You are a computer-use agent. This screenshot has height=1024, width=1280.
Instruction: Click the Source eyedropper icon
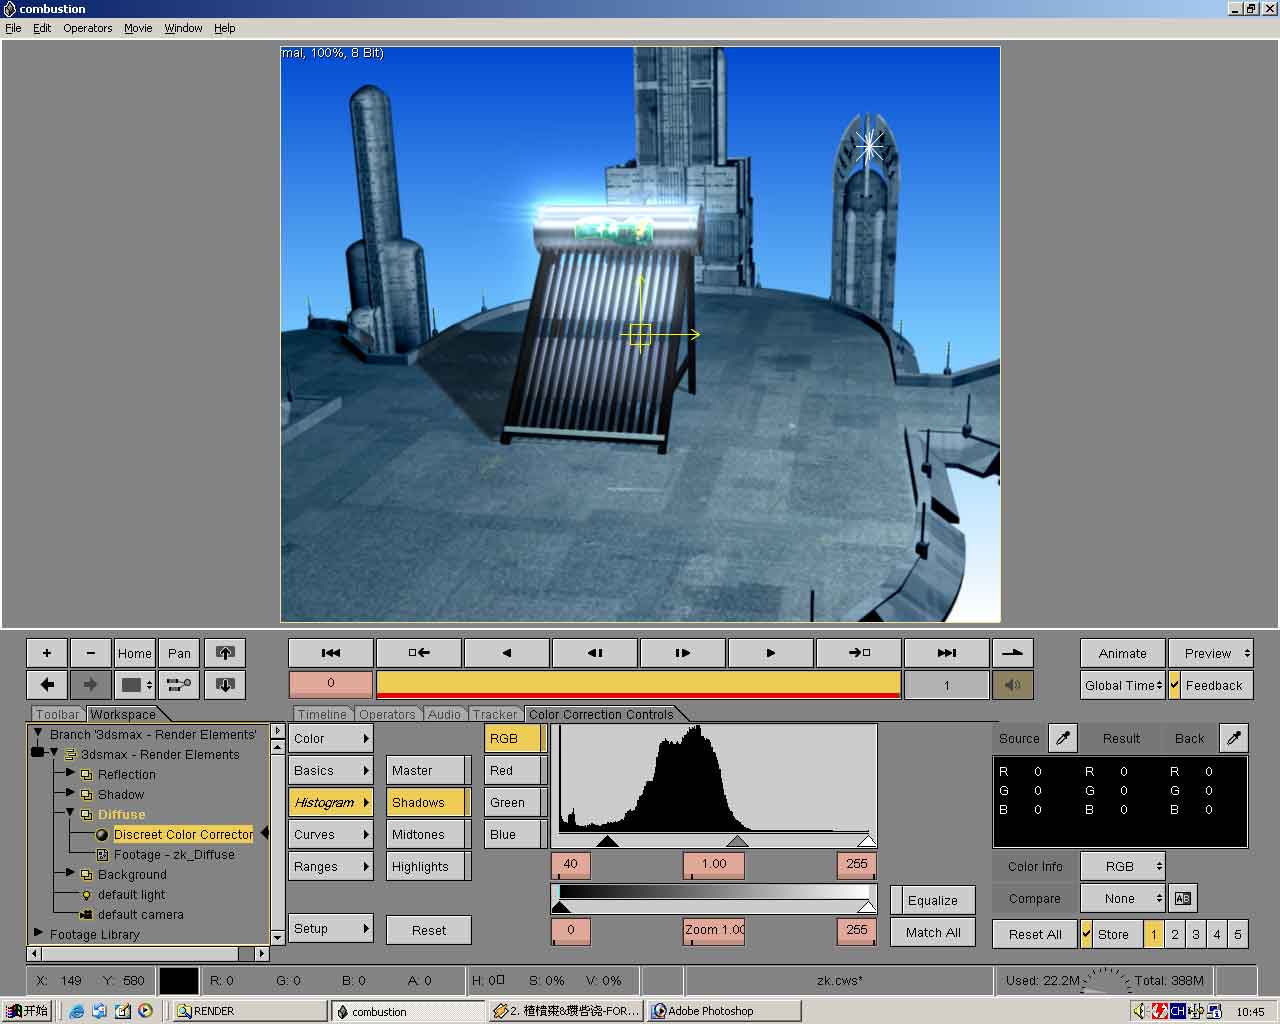tap(1063, 738)
